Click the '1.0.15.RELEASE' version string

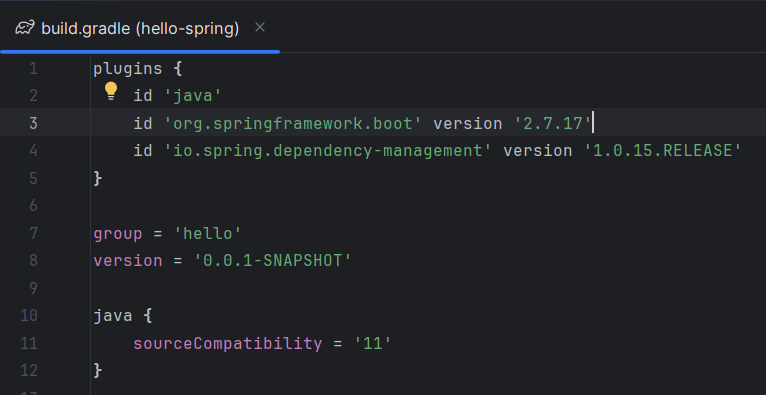[663, 151]
